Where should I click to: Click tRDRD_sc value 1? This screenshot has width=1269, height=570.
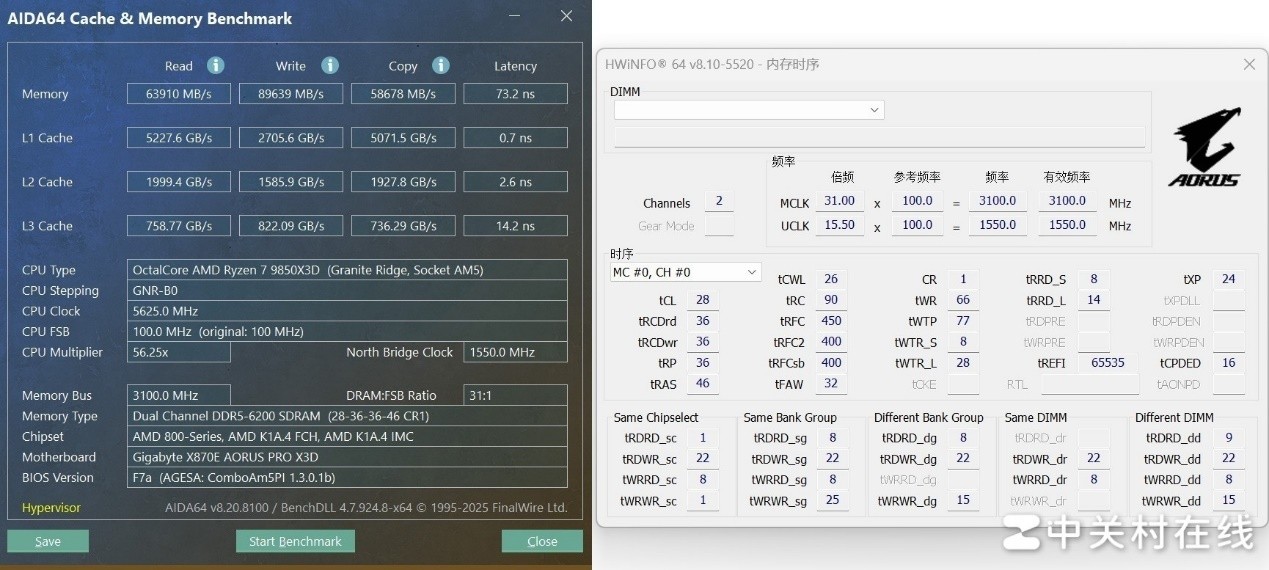703,438
